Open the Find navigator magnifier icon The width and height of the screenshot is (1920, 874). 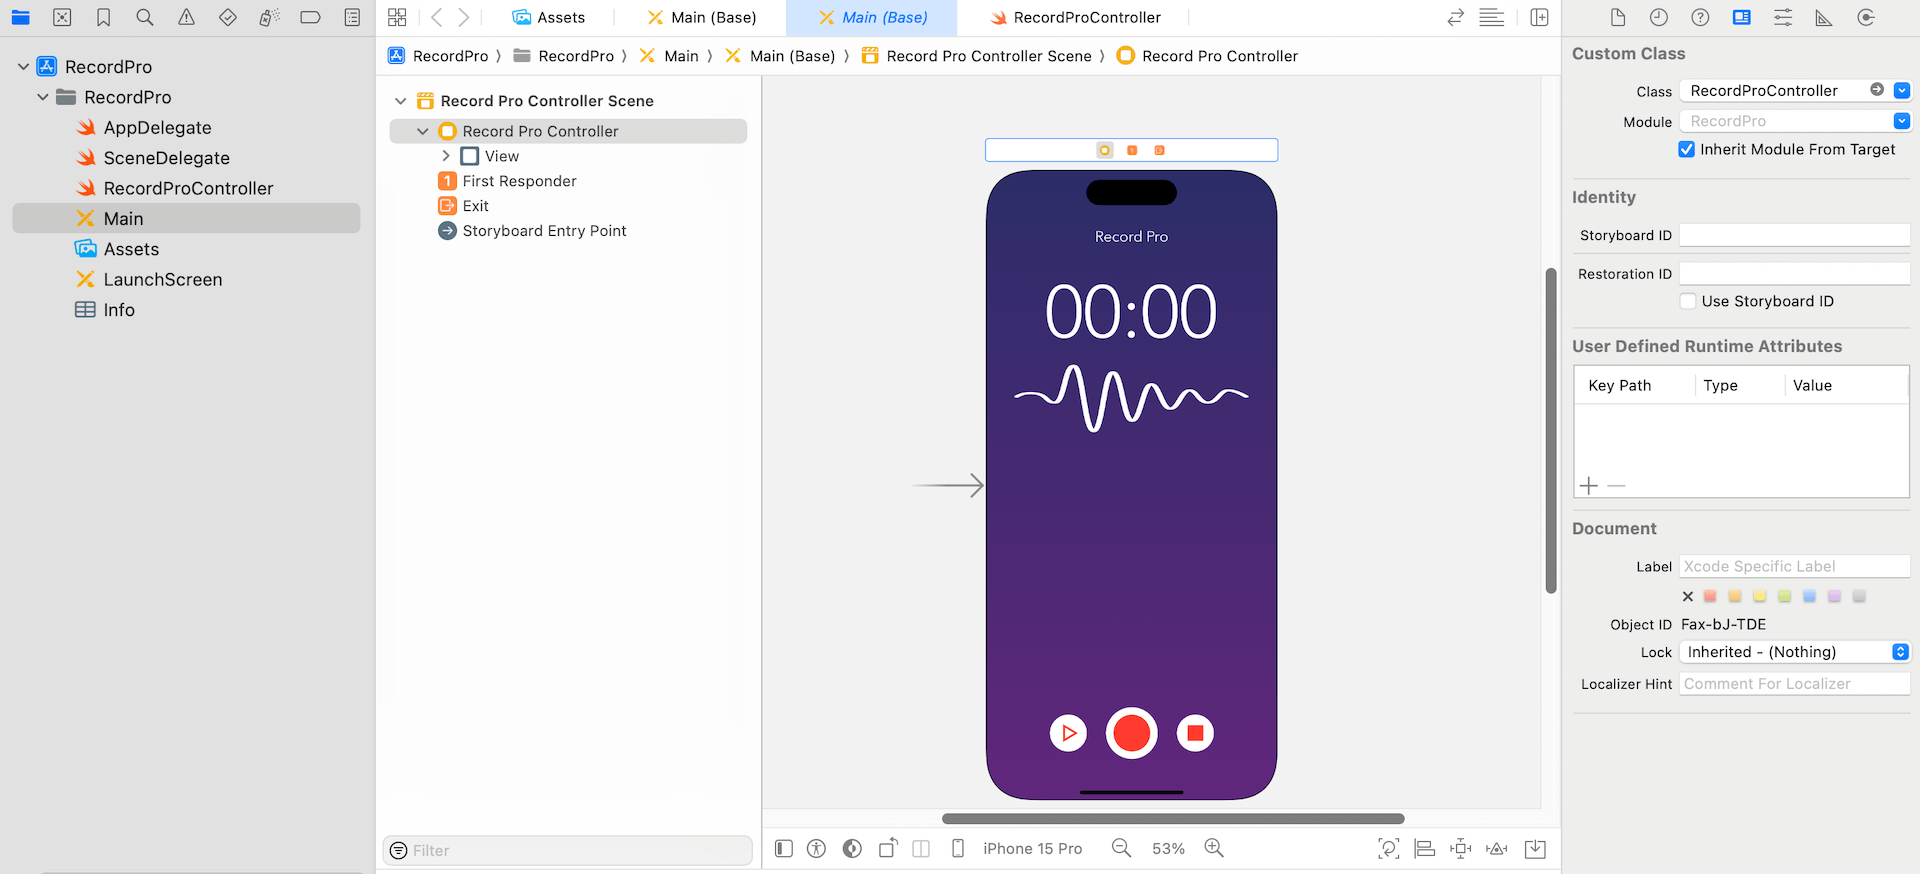145,17
